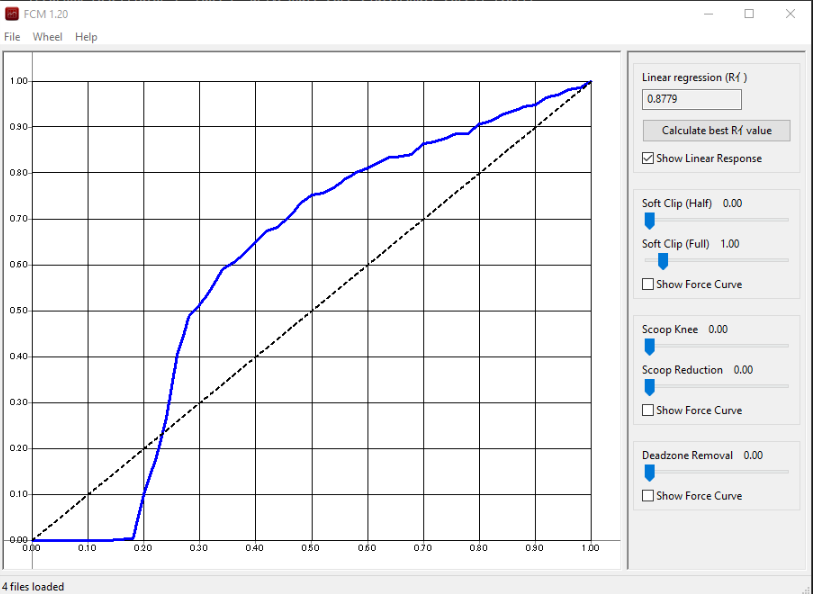
Task: Close the FCM window
Action: (x=790, y=14)
